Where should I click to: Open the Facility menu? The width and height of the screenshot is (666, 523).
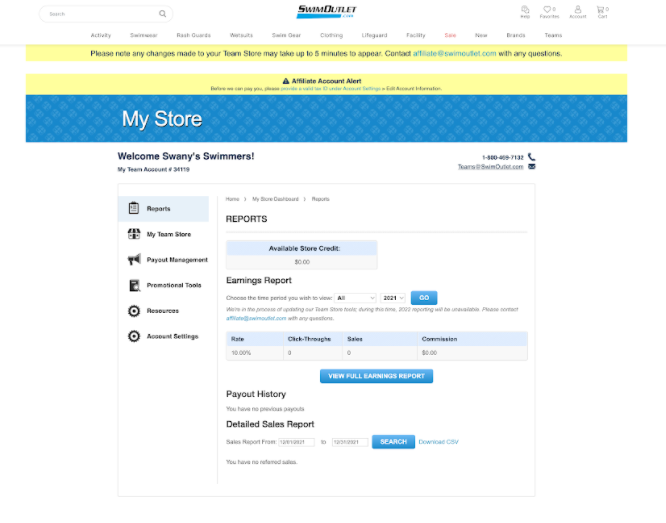pos(415,35)
